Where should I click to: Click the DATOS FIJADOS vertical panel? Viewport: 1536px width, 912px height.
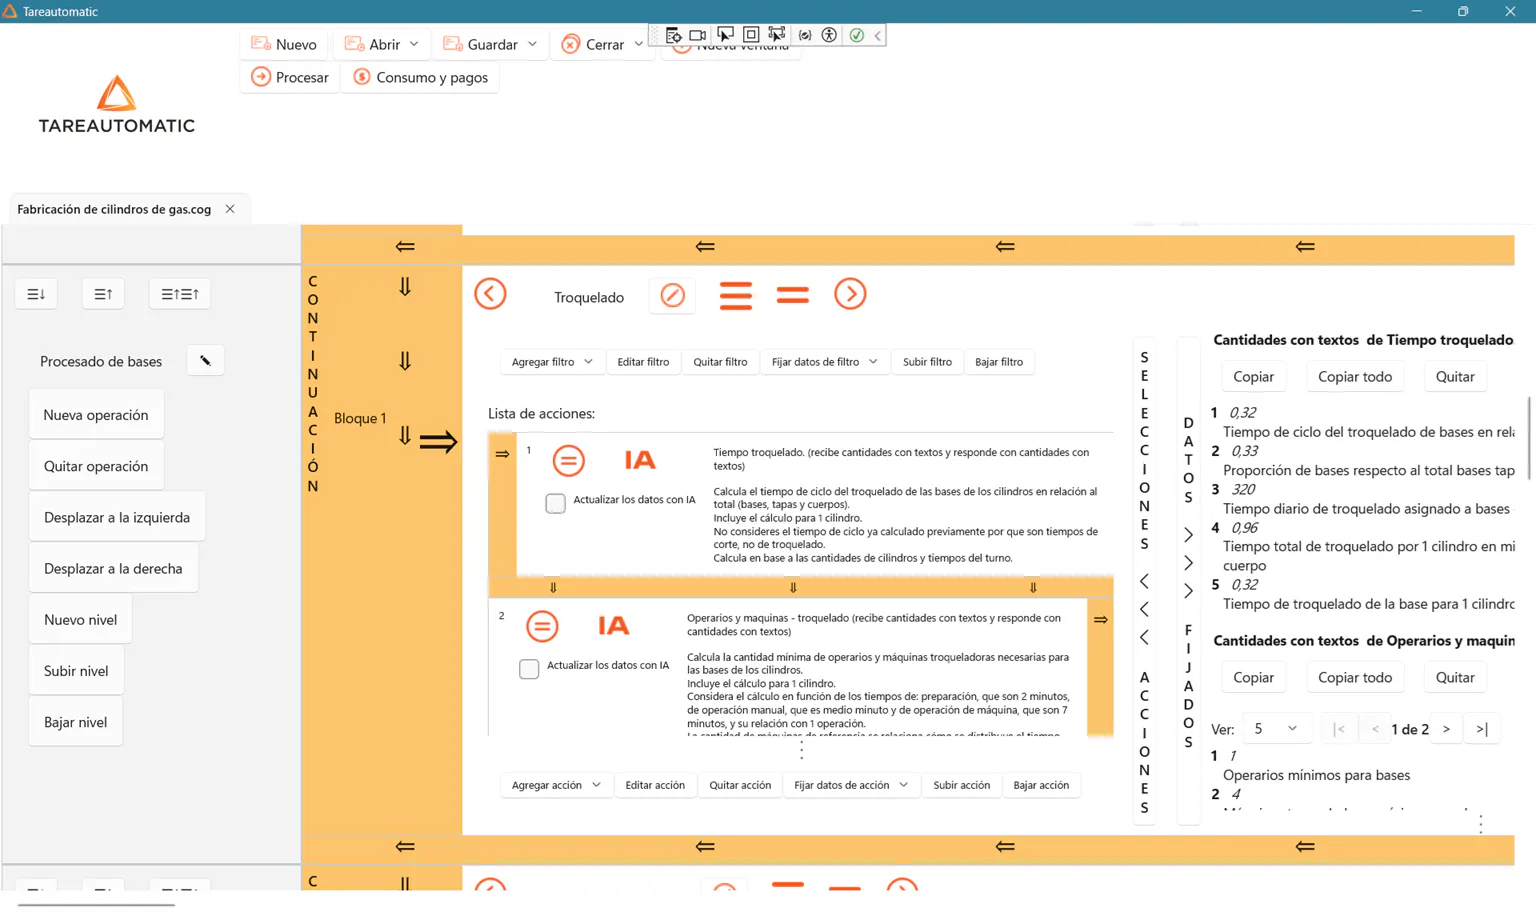tap(1188, 582)
